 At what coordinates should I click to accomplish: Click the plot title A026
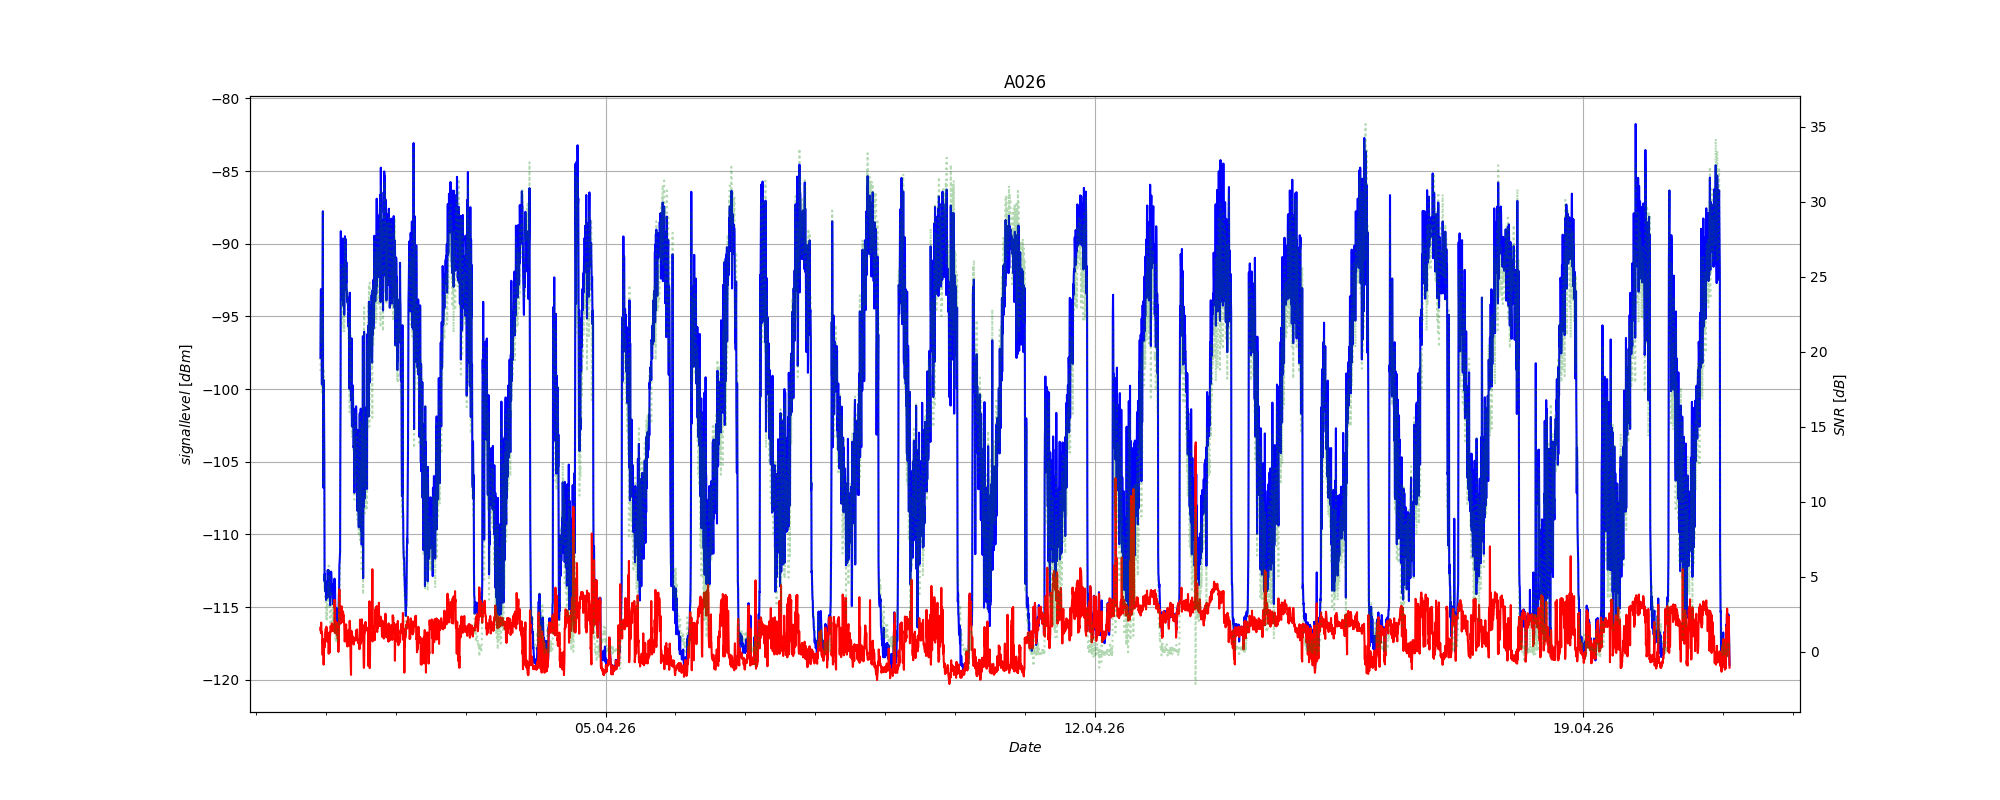pos(1024,83)
